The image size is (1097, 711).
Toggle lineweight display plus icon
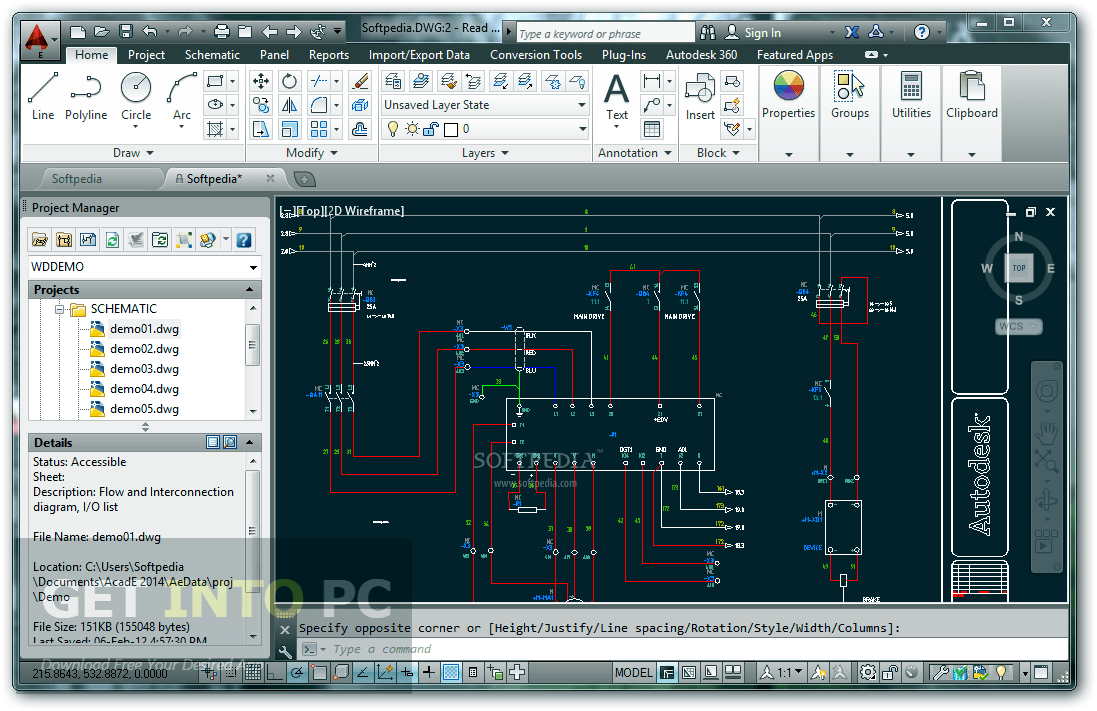pos(429,673)
